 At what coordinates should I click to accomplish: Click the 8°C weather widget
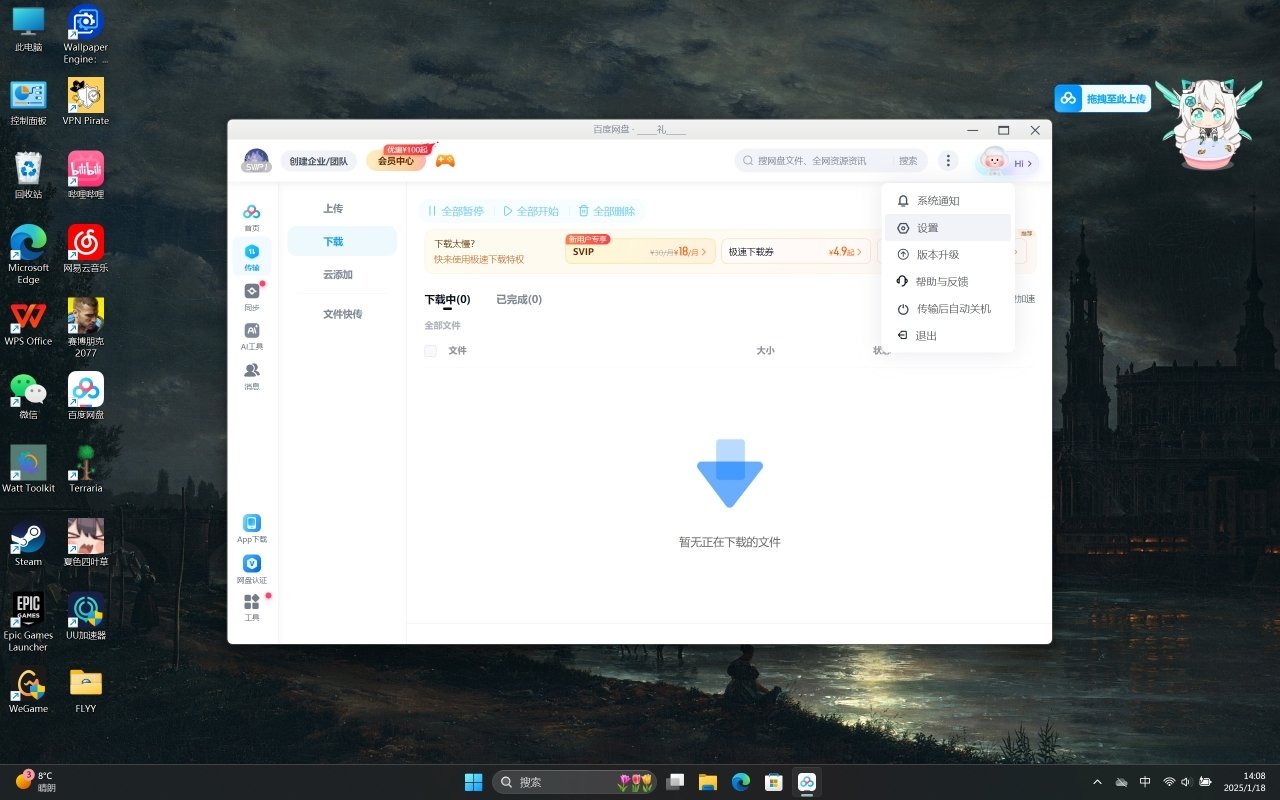coord(35,781)
